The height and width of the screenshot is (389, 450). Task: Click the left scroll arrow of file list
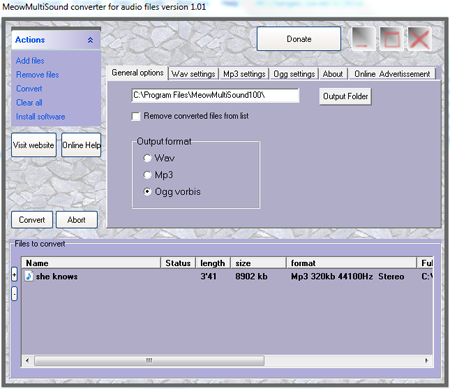coord(27,360)
